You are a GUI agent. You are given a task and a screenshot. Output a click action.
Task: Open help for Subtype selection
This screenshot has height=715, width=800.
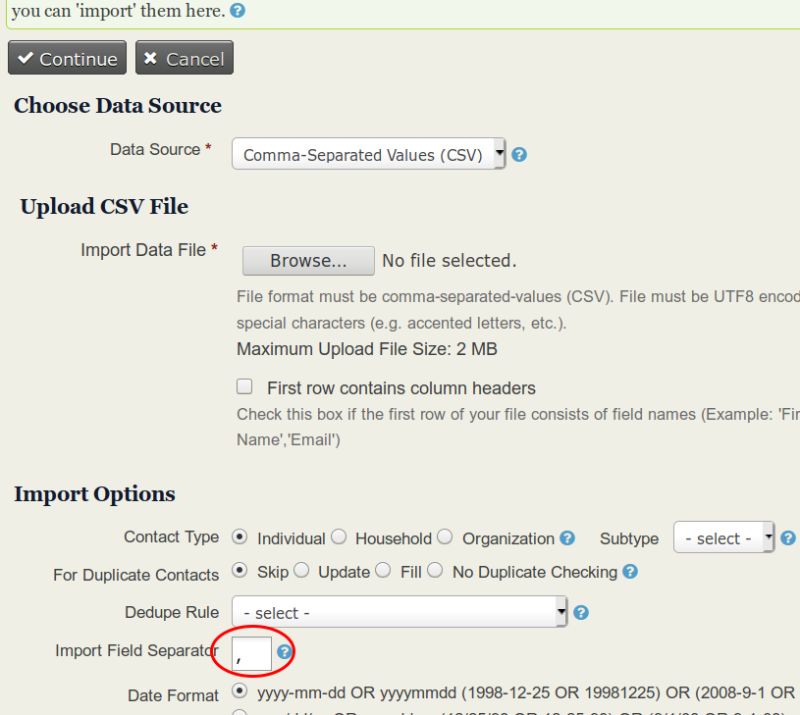tap(787, 538)
